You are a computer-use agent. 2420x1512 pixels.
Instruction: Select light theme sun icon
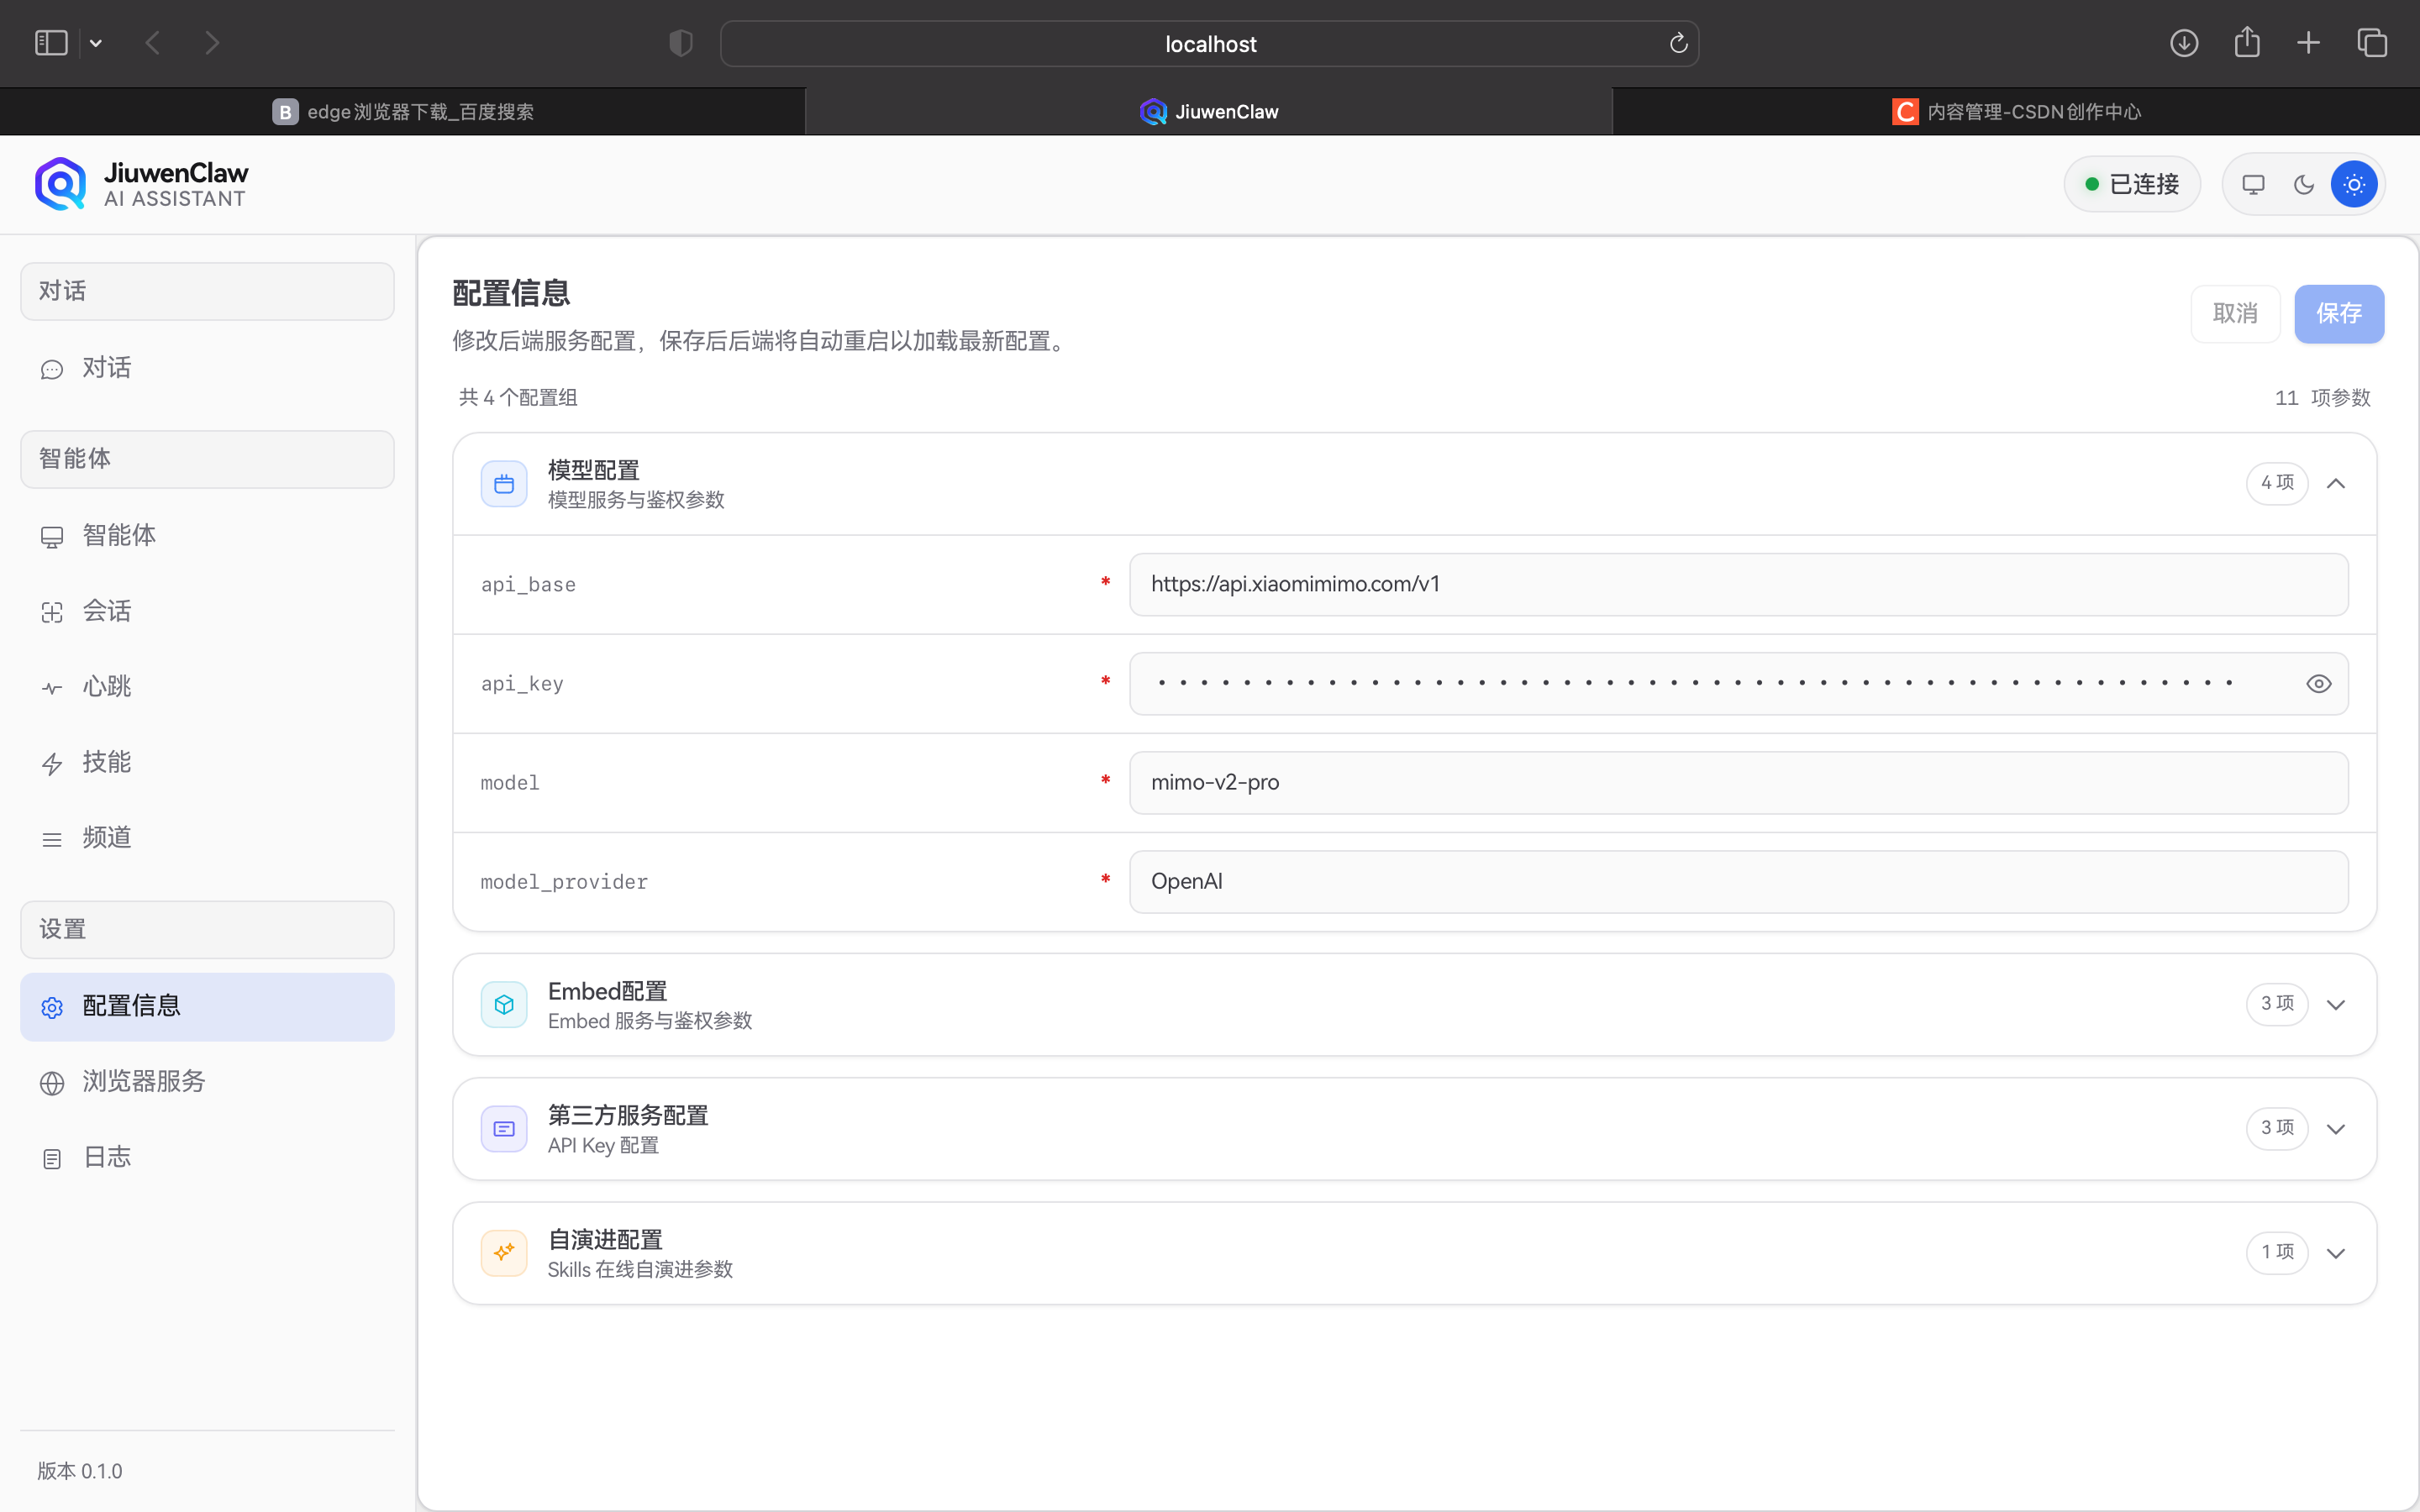(2353, 185)
